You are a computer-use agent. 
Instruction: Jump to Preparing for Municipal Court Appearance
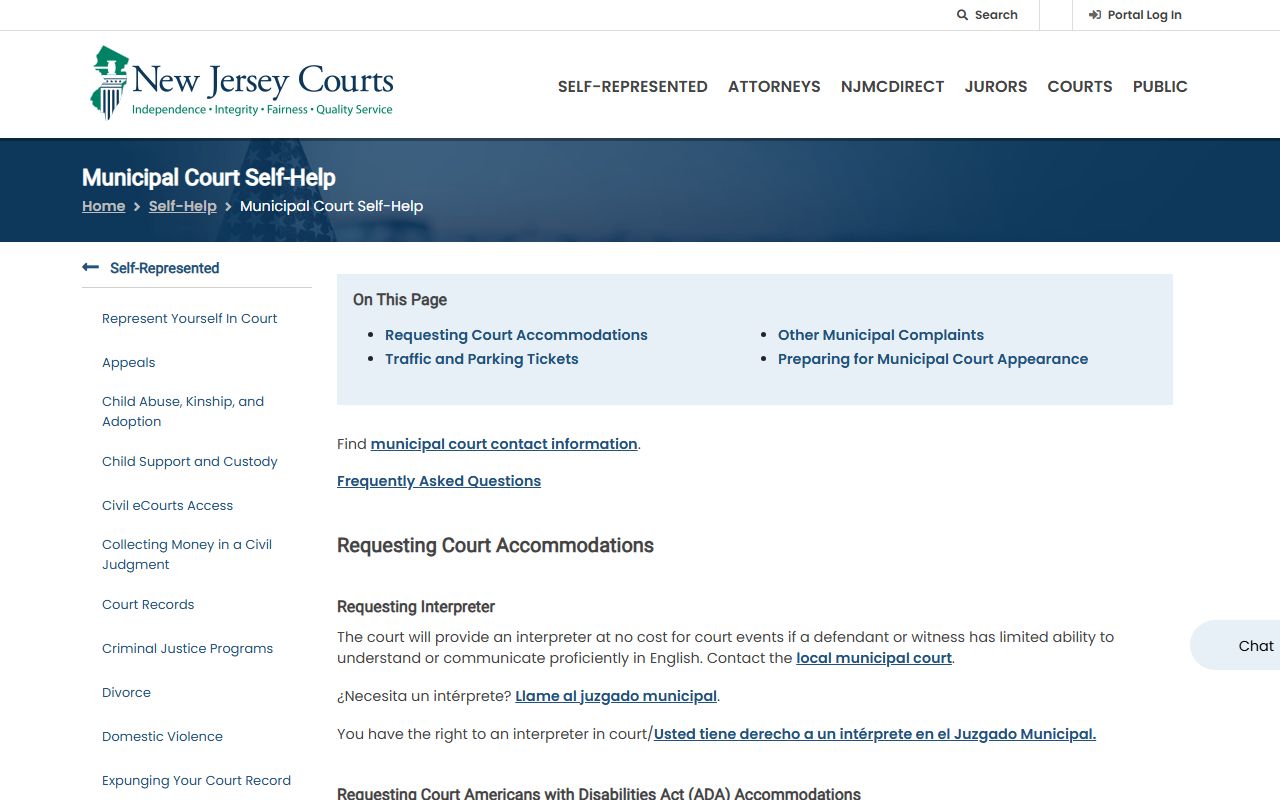click(x=933, y=359)
